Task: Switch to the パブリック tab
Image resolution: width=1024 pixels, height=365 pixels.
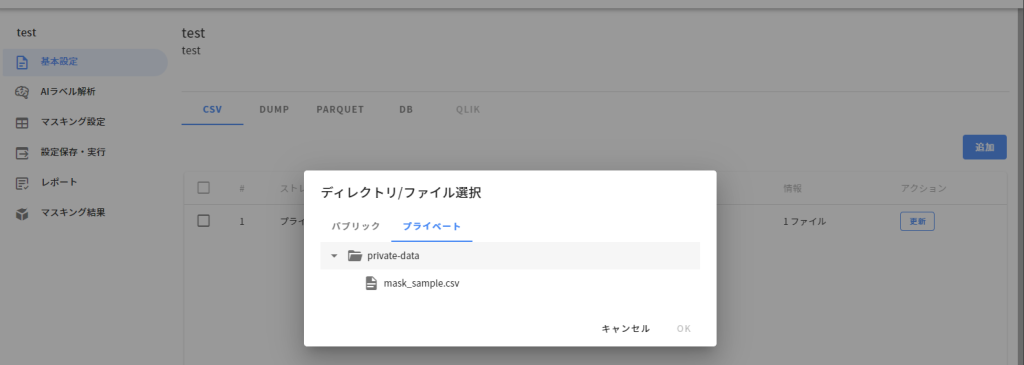Action: (355, 227)
